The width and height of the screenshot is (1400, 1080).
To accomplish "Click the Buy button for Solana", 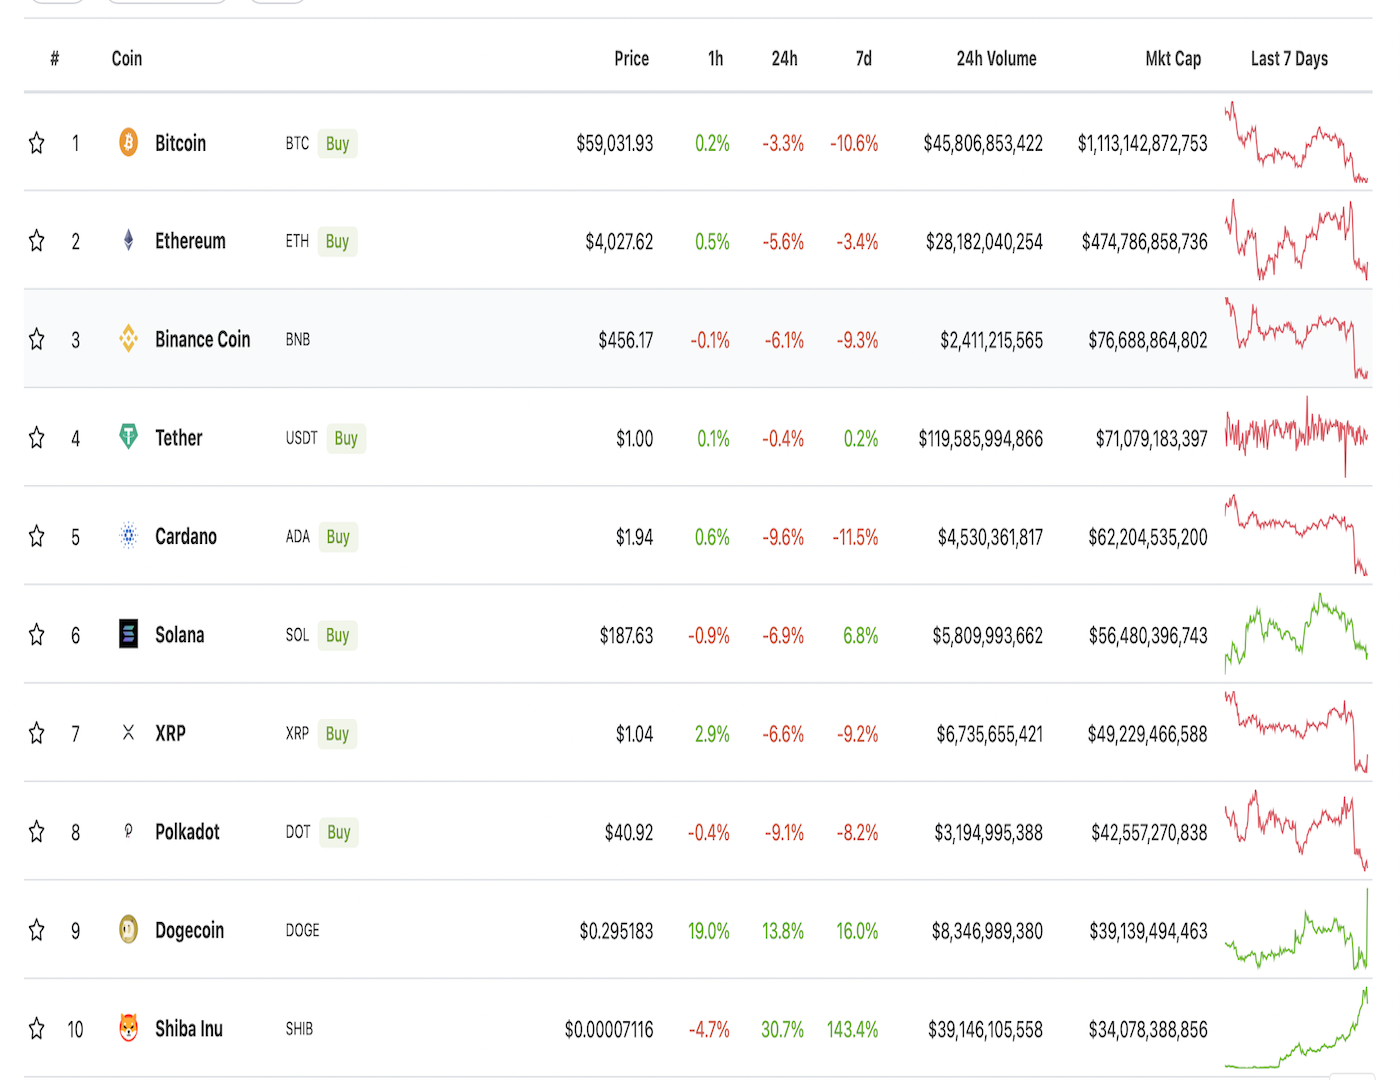I will (x=337, y=635).
